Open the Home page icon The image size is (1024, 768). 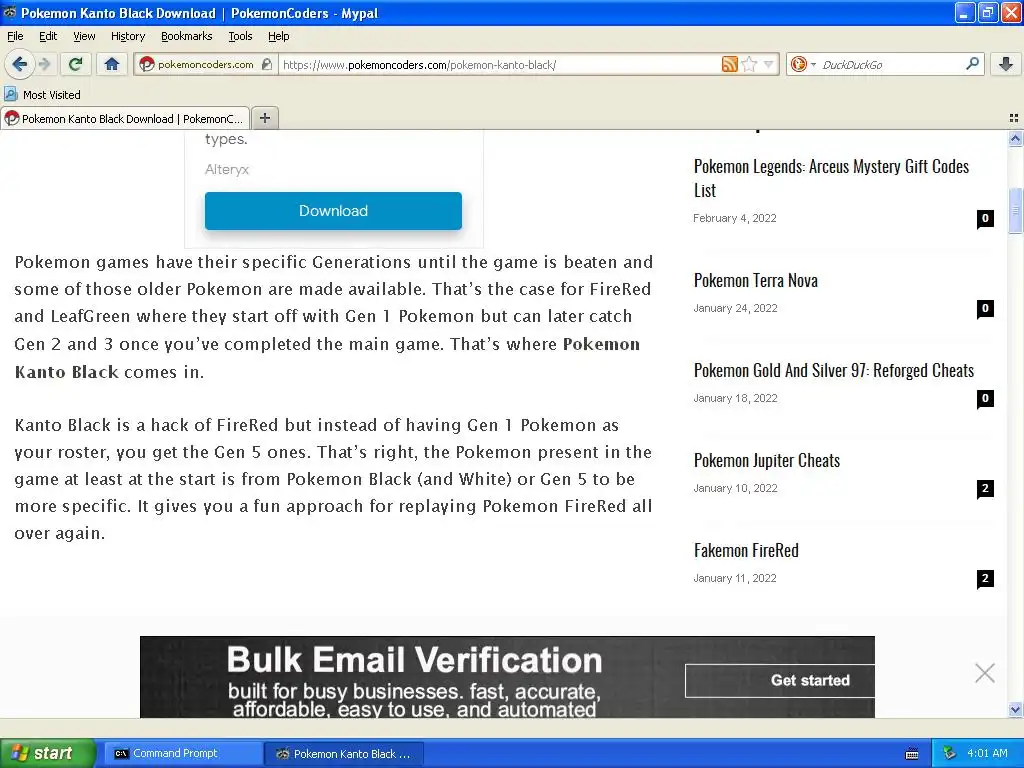[x=112, y=64]
